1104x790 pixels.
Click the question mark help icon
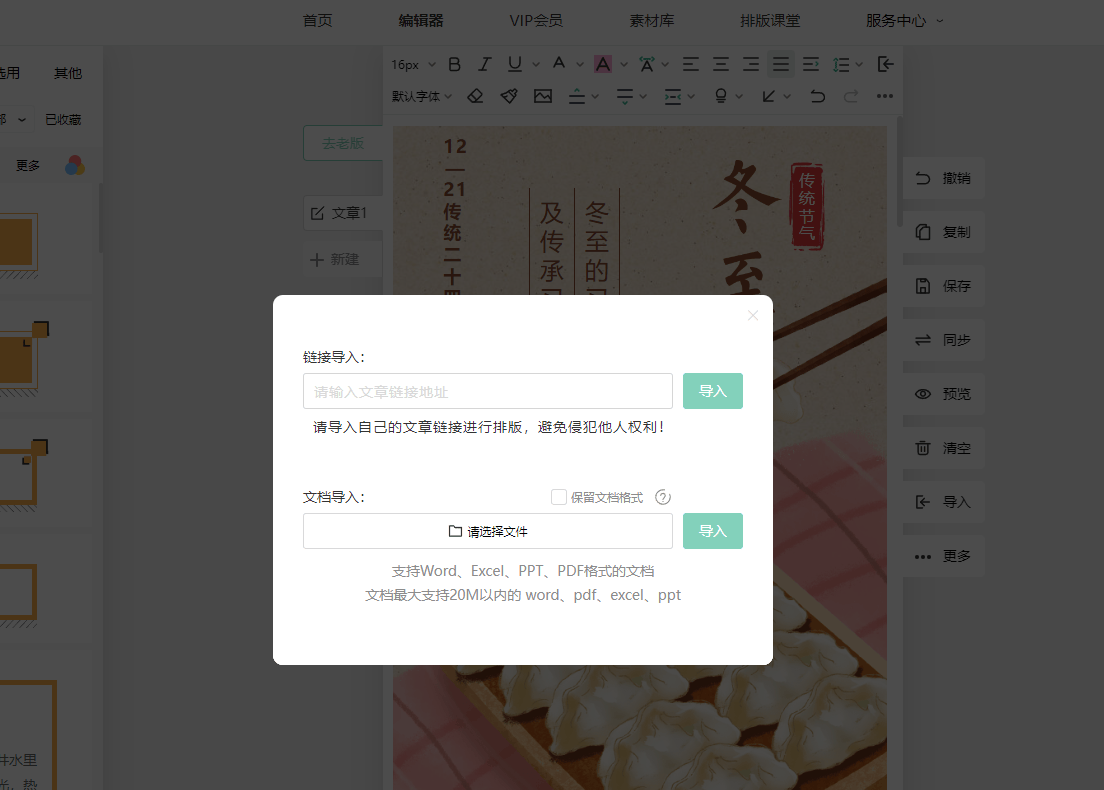[662, 497]
